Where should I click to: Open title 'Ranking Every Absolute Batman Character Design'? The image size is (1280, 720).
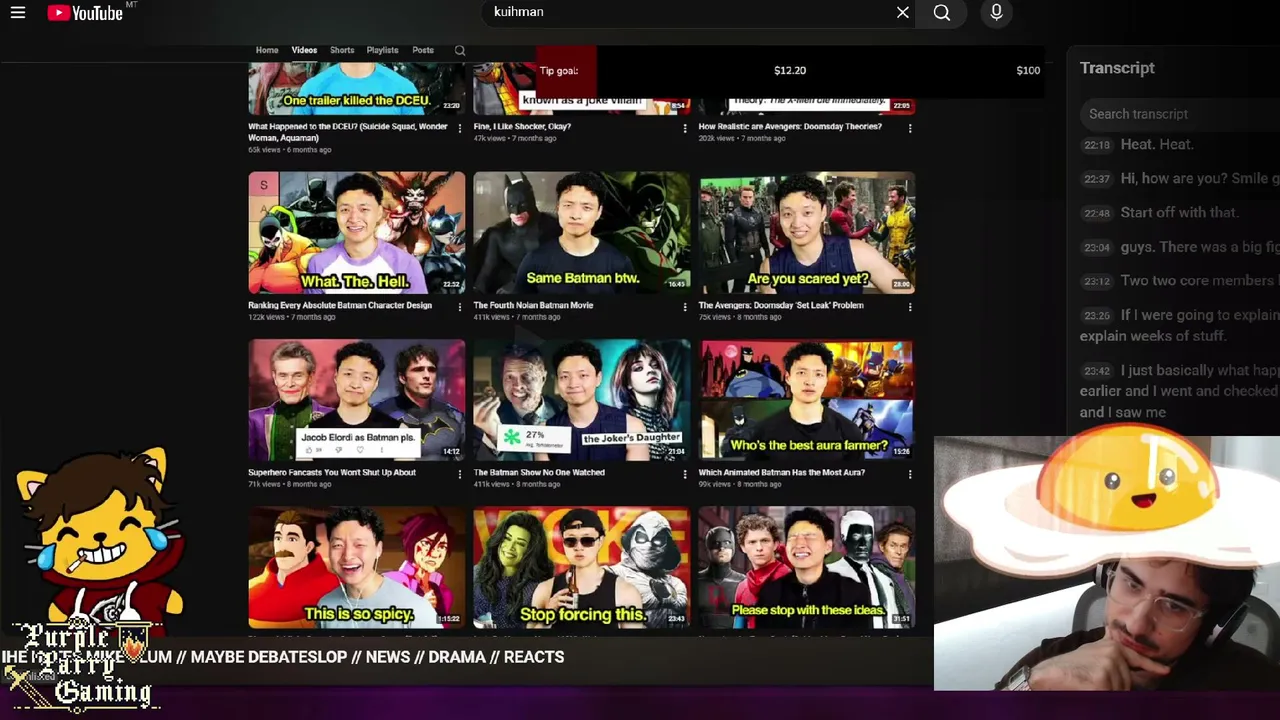click(x=340, y=305)
